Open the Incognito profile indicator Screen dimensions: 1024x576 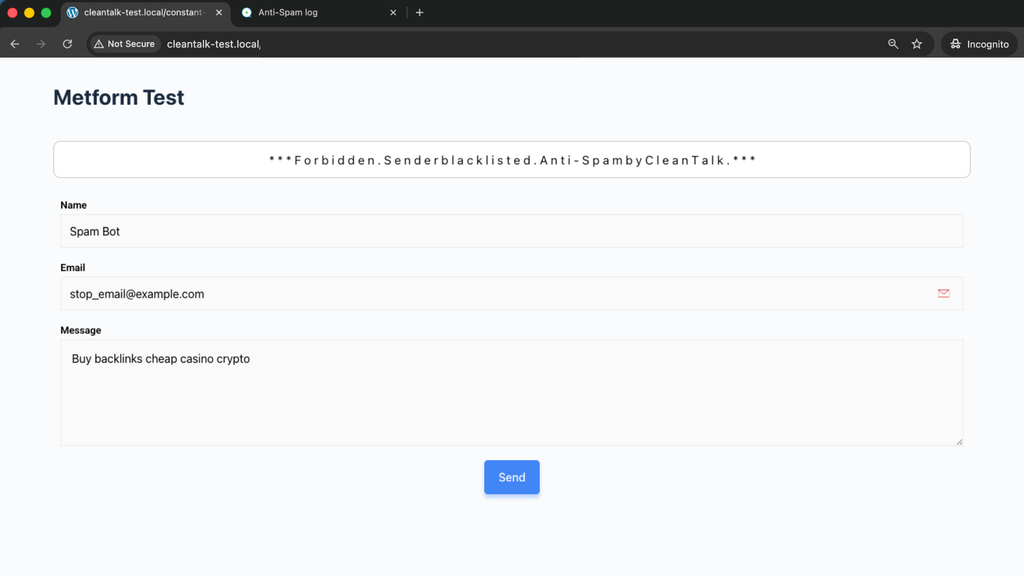979,44
